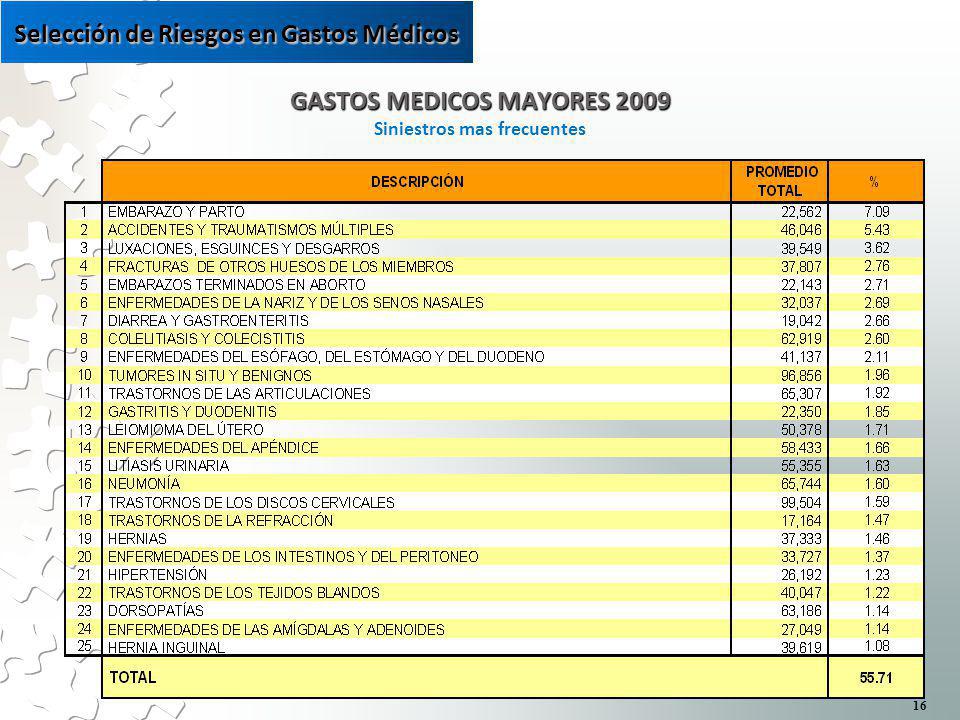Screen dimensions: 960x720
Task: Click percentage 1.71 in Leiomioma row
Action: coord(877,430)
